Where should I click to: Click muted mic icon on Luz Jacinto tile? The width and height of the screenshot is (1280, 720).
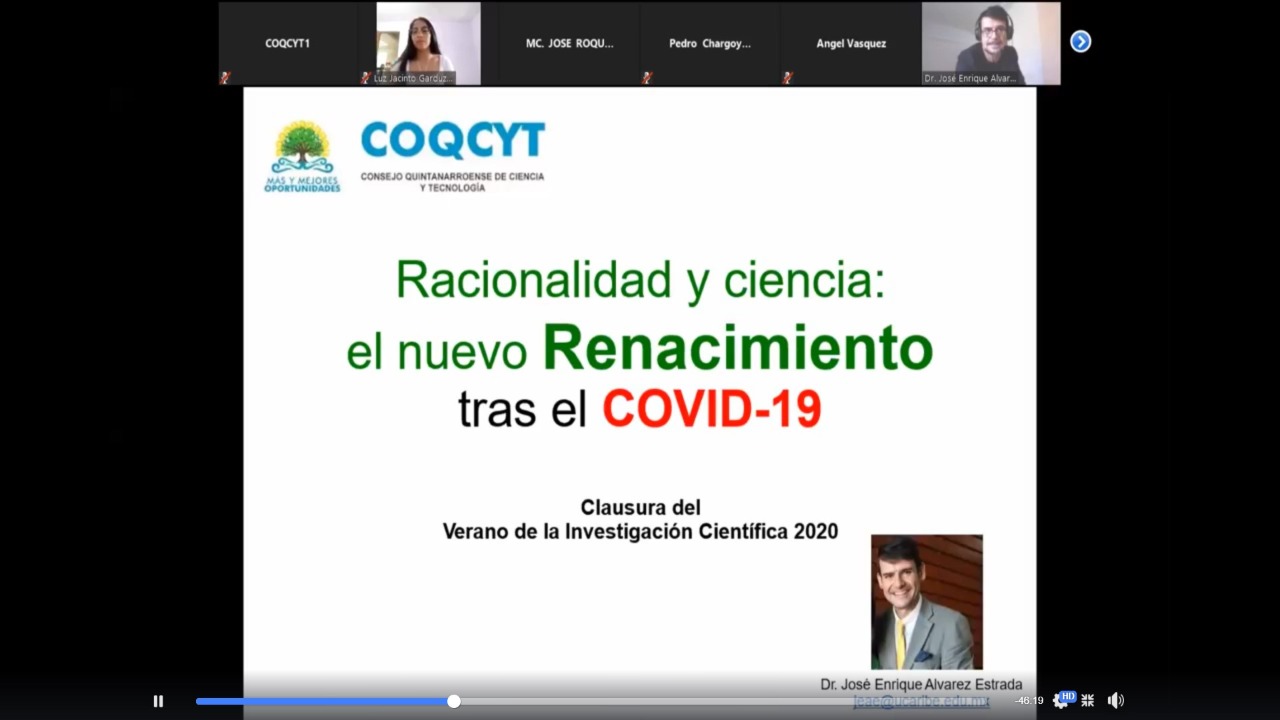click(x=365, y=78)
